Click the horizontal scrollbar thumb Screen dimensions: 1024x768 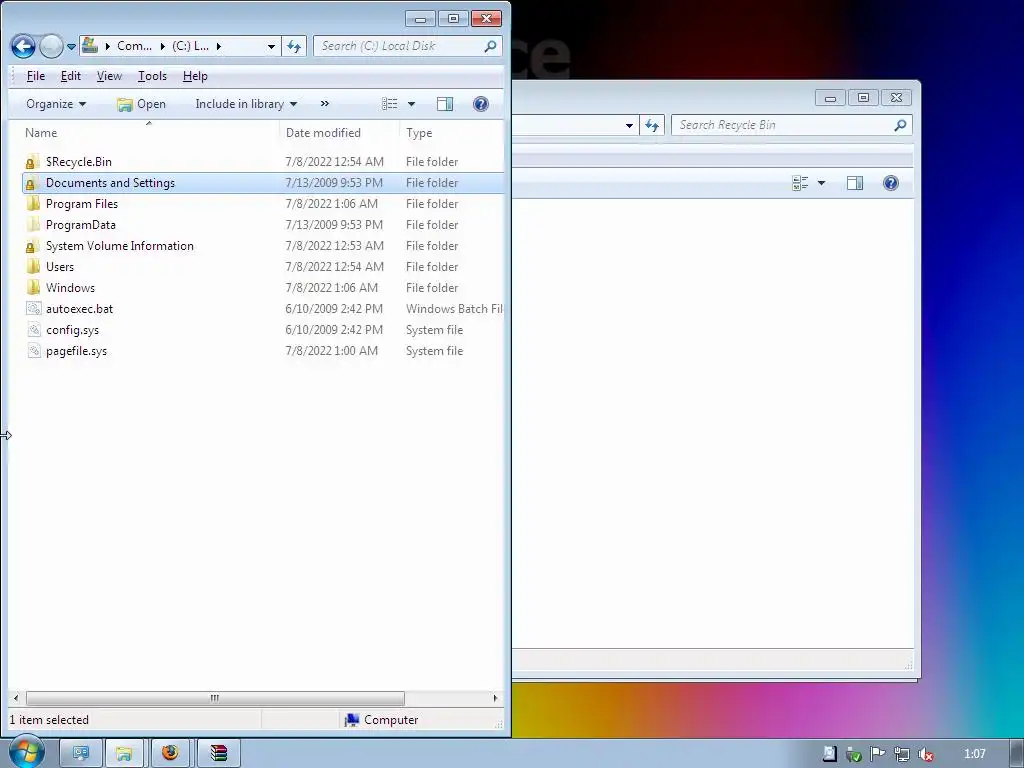(x=215, y=698)
